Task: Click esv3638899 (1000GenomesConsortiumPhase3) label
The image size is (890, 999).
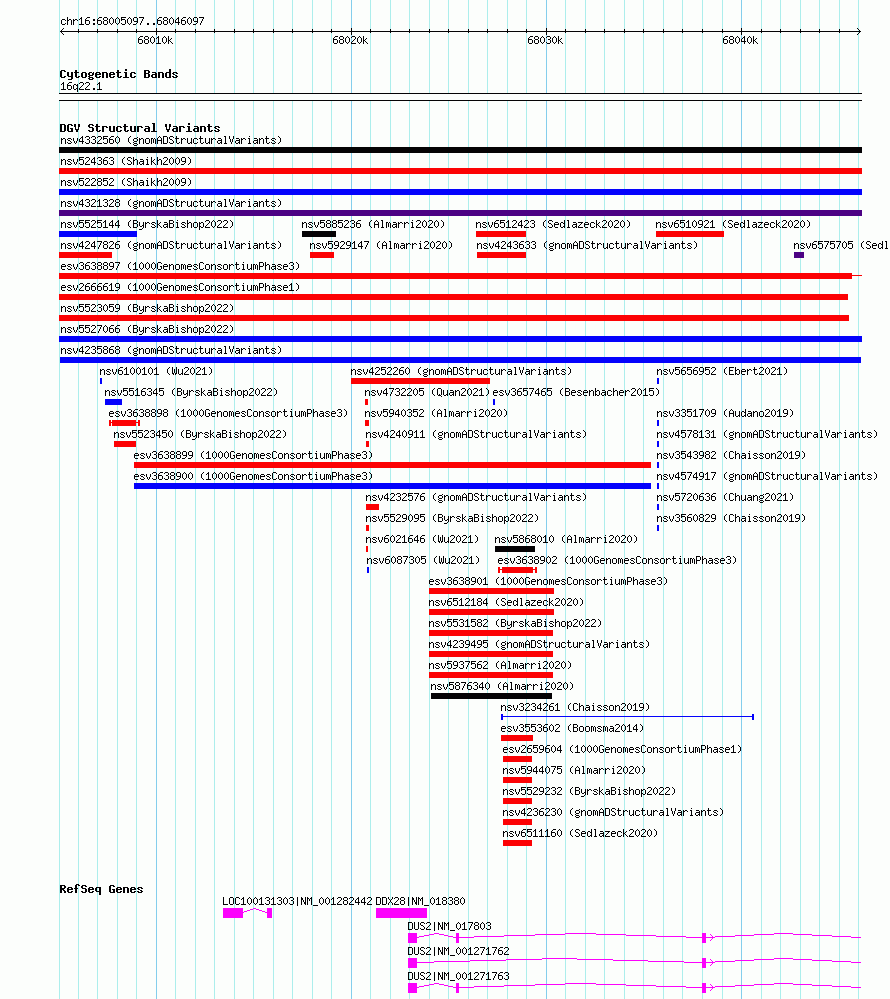Action: 253,456
